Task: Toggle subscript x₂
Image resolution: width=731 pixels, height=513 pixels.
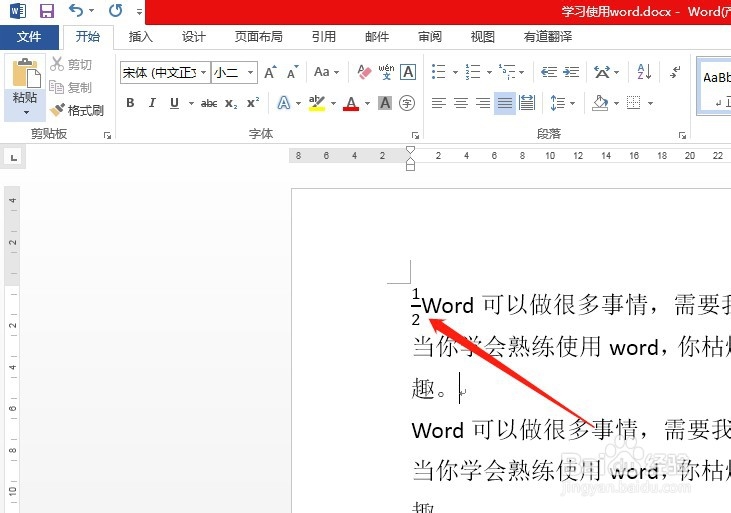Action: (x=231, y=103)
